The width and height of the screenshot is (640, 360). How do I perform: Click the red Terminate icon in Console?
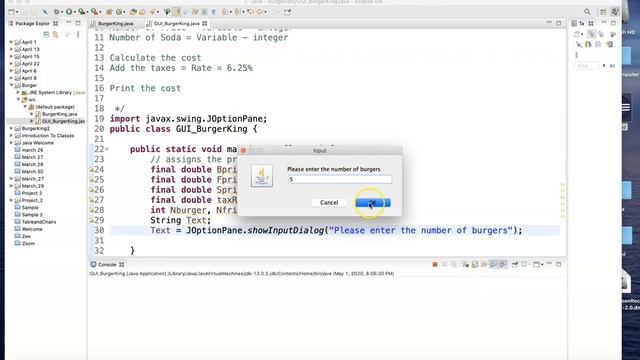click(x=435, y=264)
